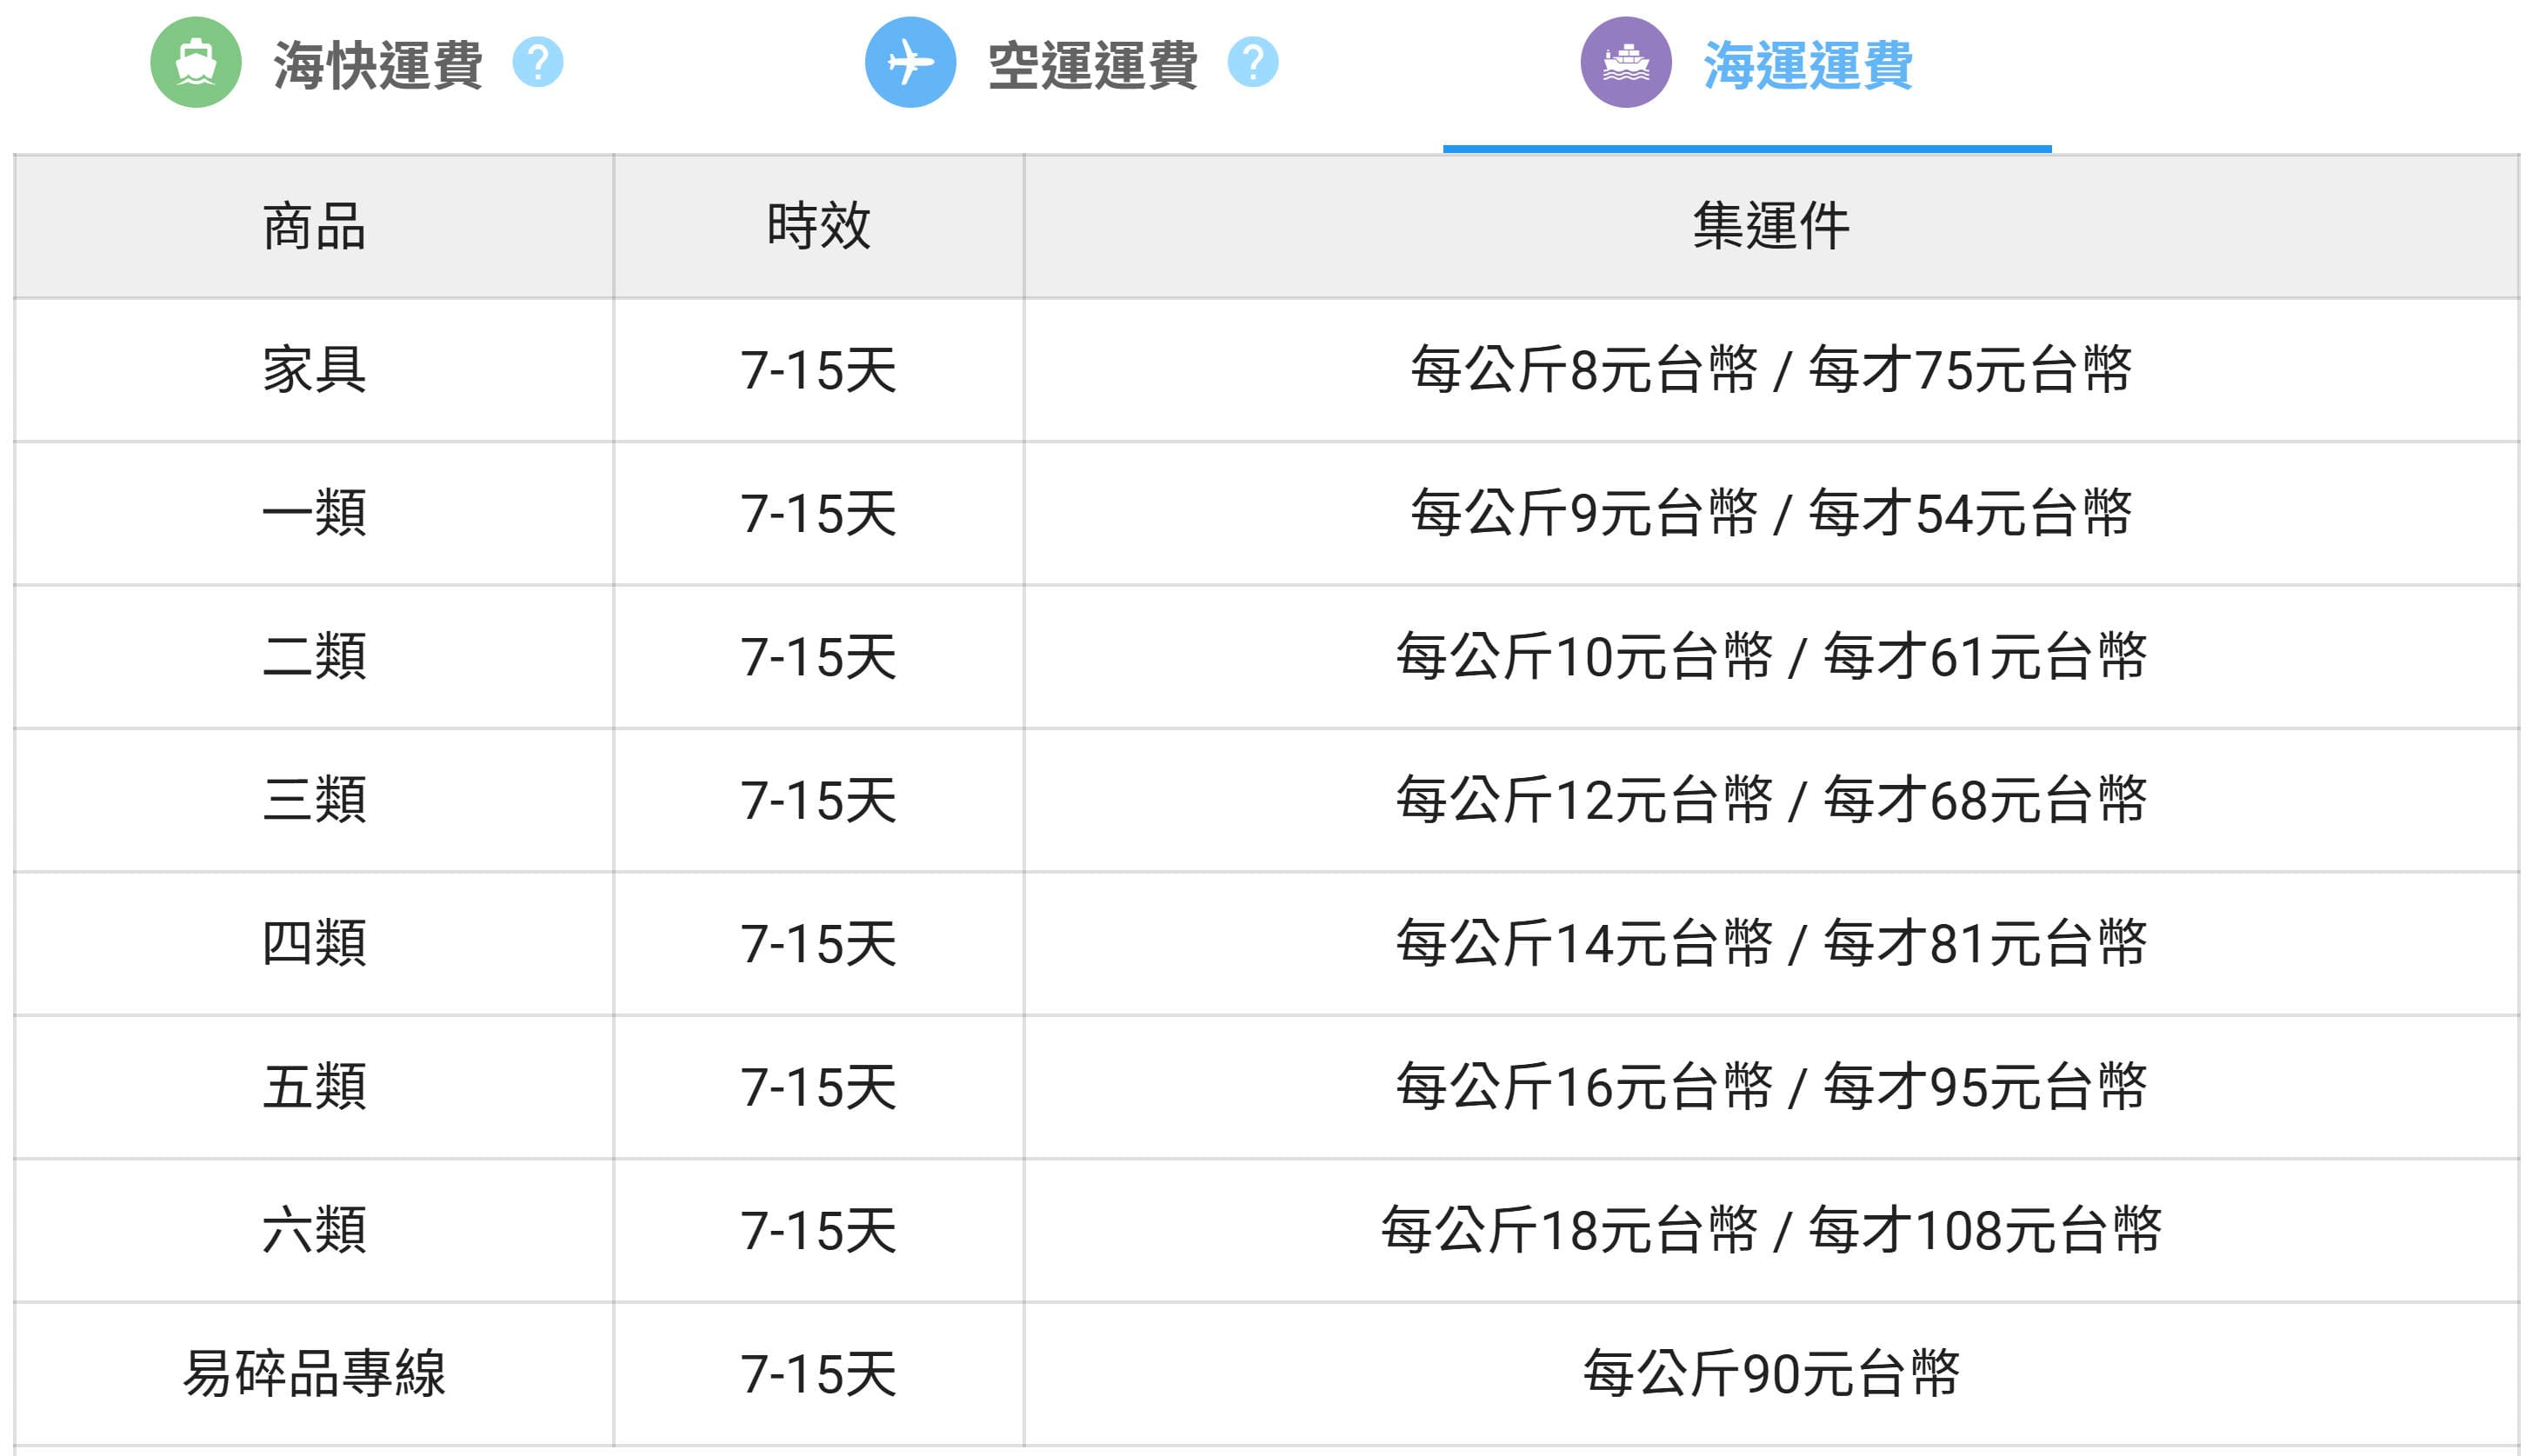Click the purple cargo ship icon for 海運運費
The image size is (2539, 1456).
pyautogui.click(x=1626, y=62)
